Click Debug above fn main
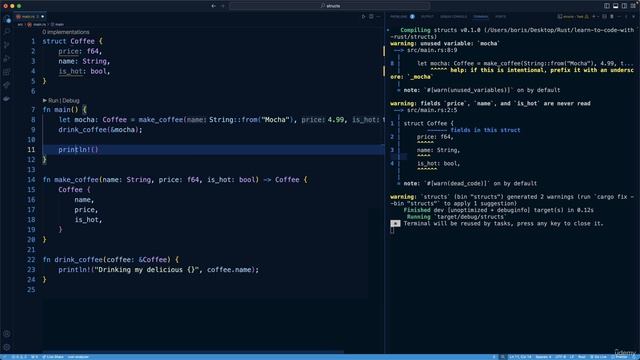This screenshot has height=360, width=640. pyautogui.click(x=71, y=100)
